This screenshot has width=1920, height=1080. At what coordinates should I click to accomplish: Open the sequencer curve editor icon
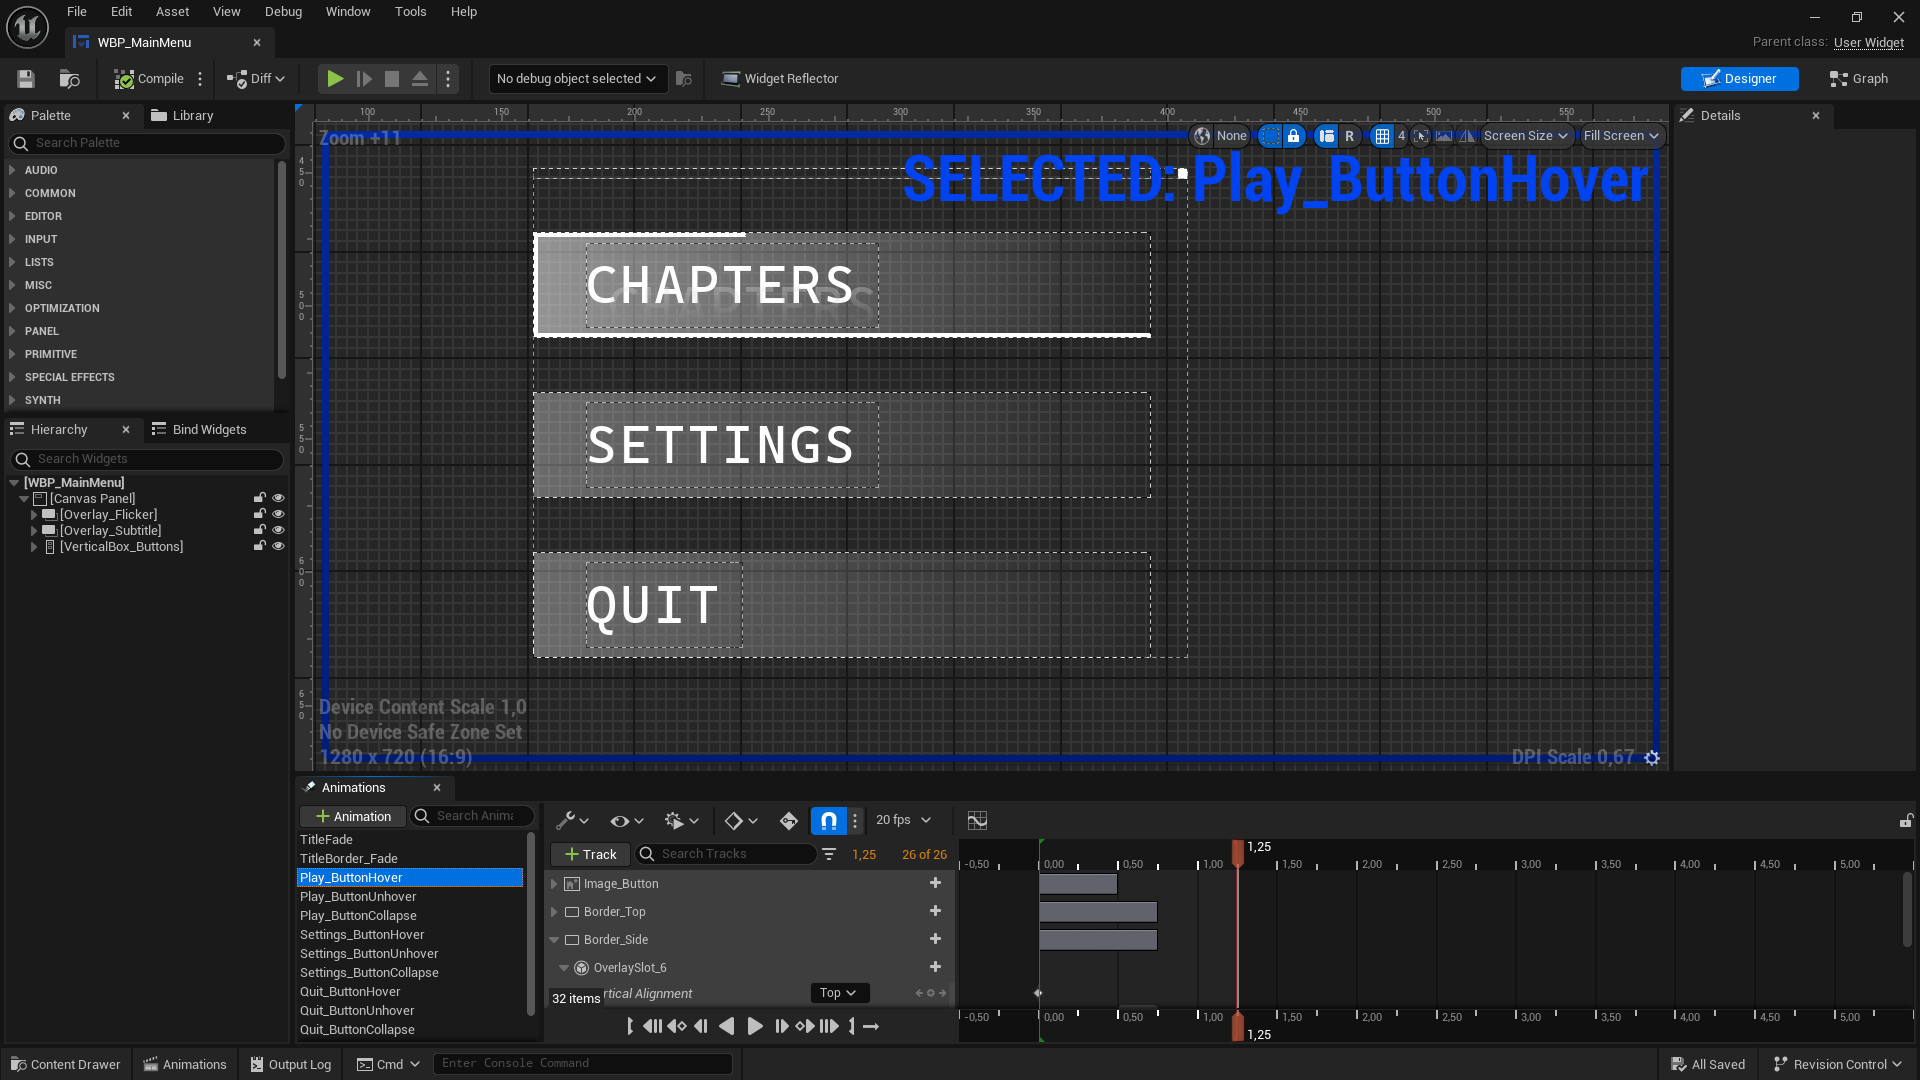coord(977,821)
